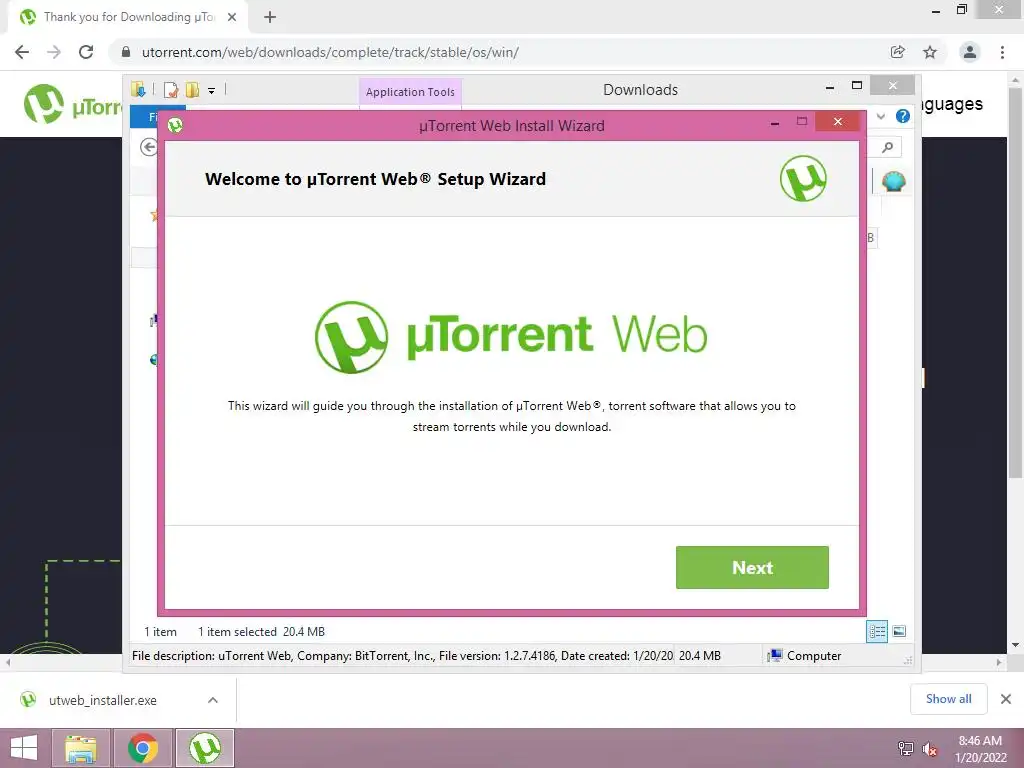Click the green Next button in wizard
This screenshot has height=768, width=1024.
tap(752, 567)
